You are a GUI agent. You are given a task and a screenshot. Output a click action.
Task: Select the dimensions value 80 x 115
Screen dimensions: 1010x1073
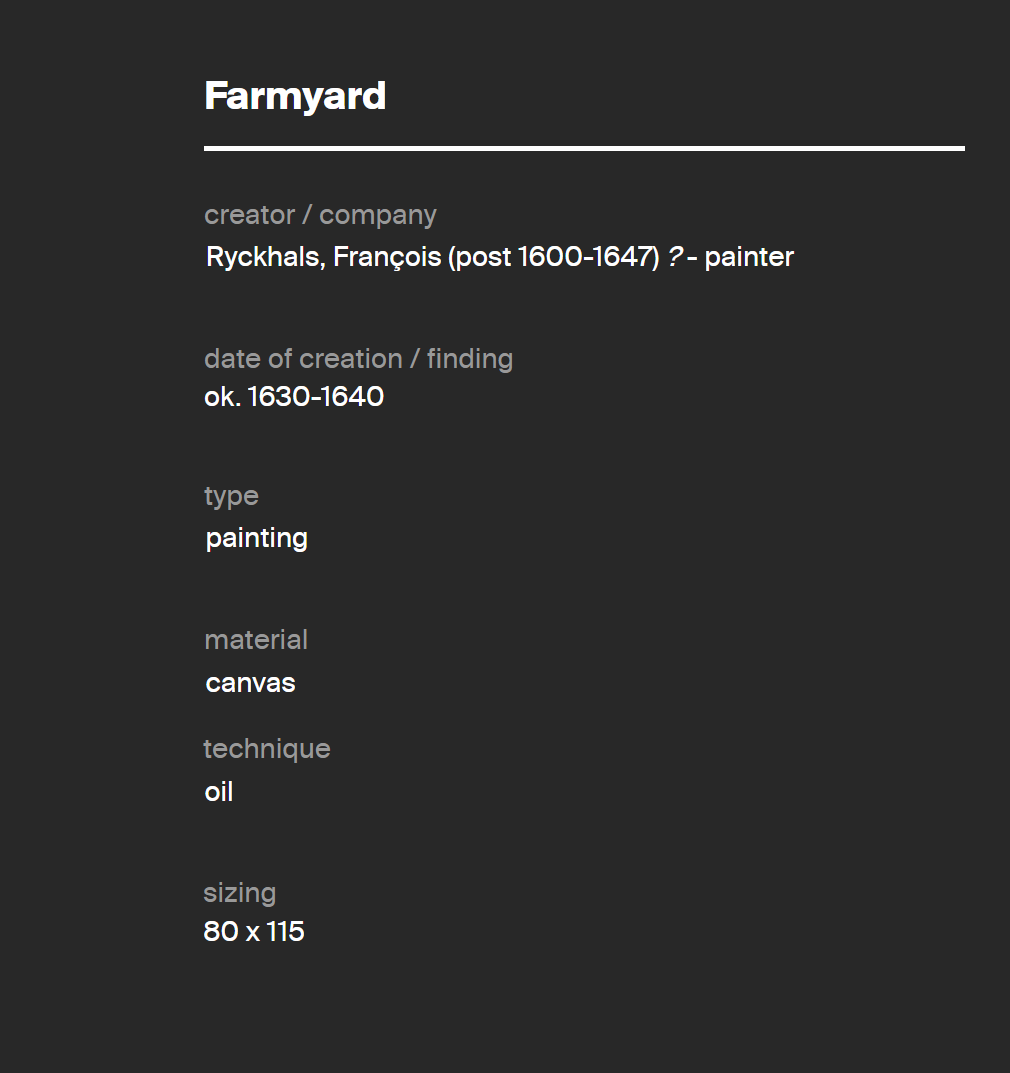pos(254,931)
